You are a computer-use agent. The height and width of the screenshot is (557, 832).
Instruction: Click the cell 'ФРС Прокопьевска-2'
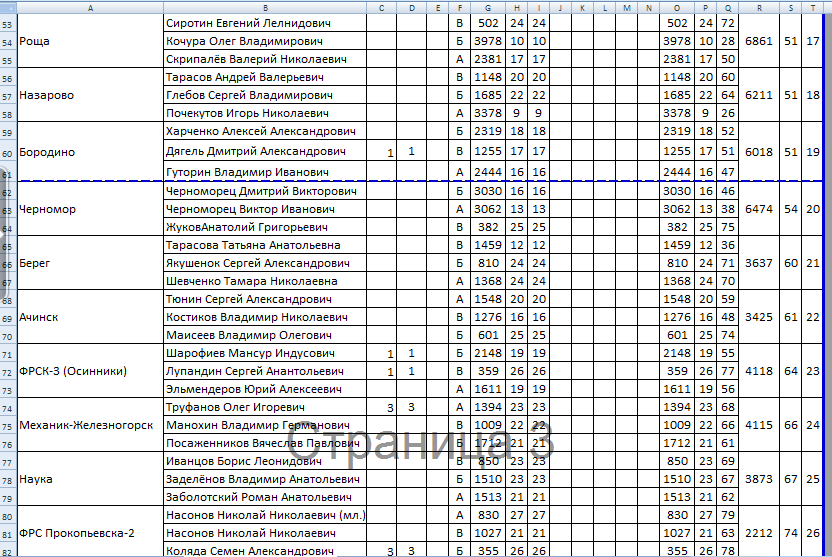(91, 532)
